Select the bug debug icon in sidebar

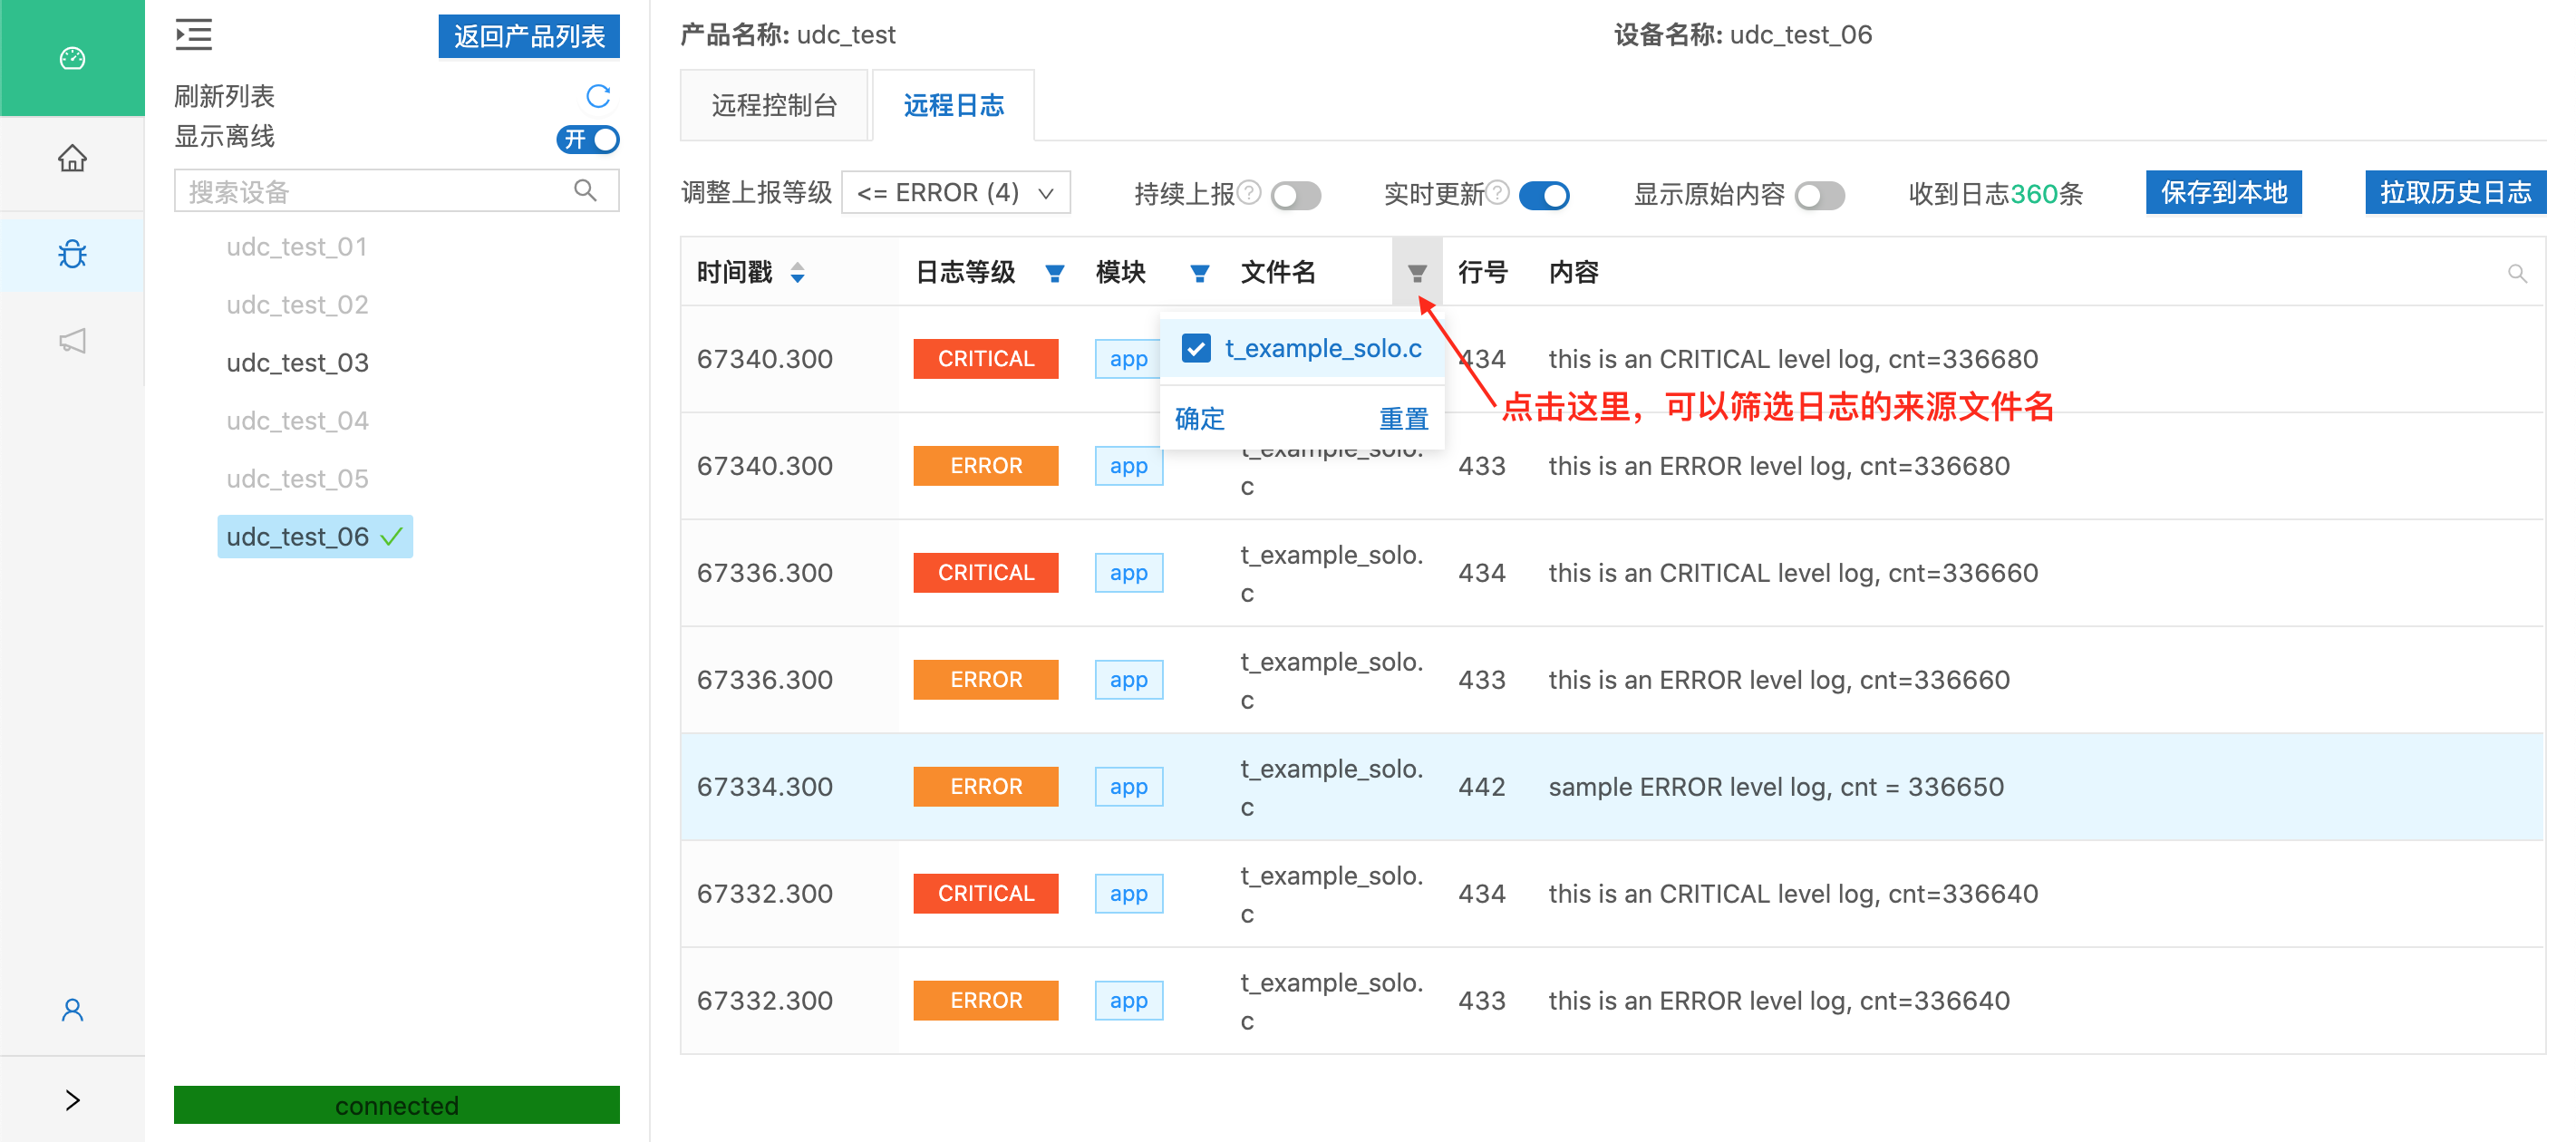[x=72, y=254]
